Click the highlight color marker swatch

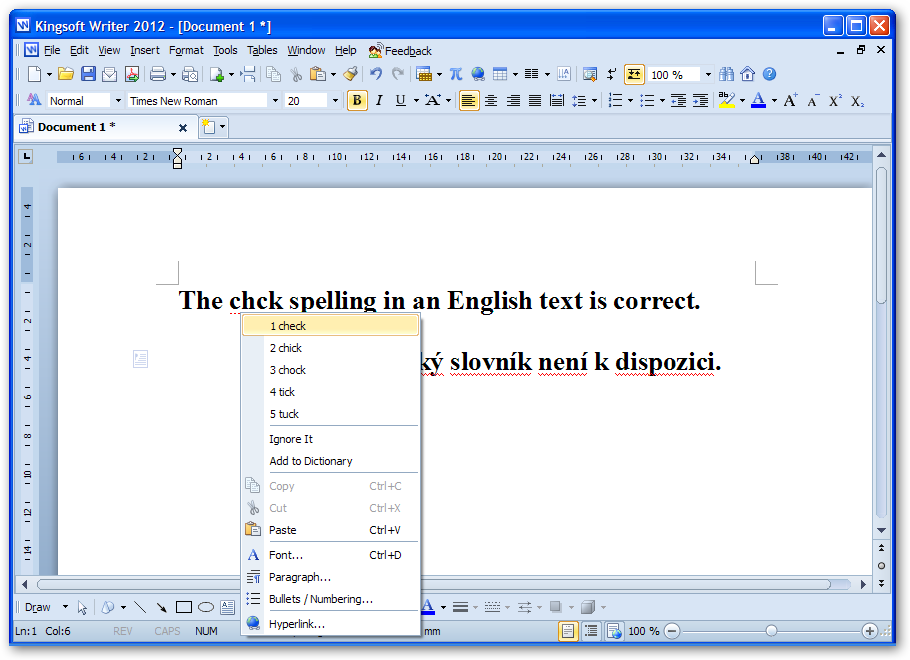[x=726, y=101]
